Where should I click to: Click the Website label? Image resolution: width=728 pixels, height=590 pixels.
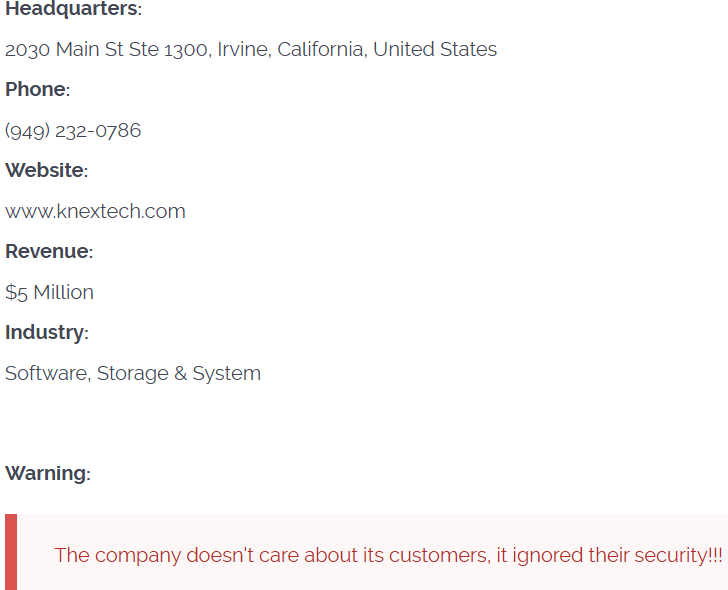pos(45,171)
